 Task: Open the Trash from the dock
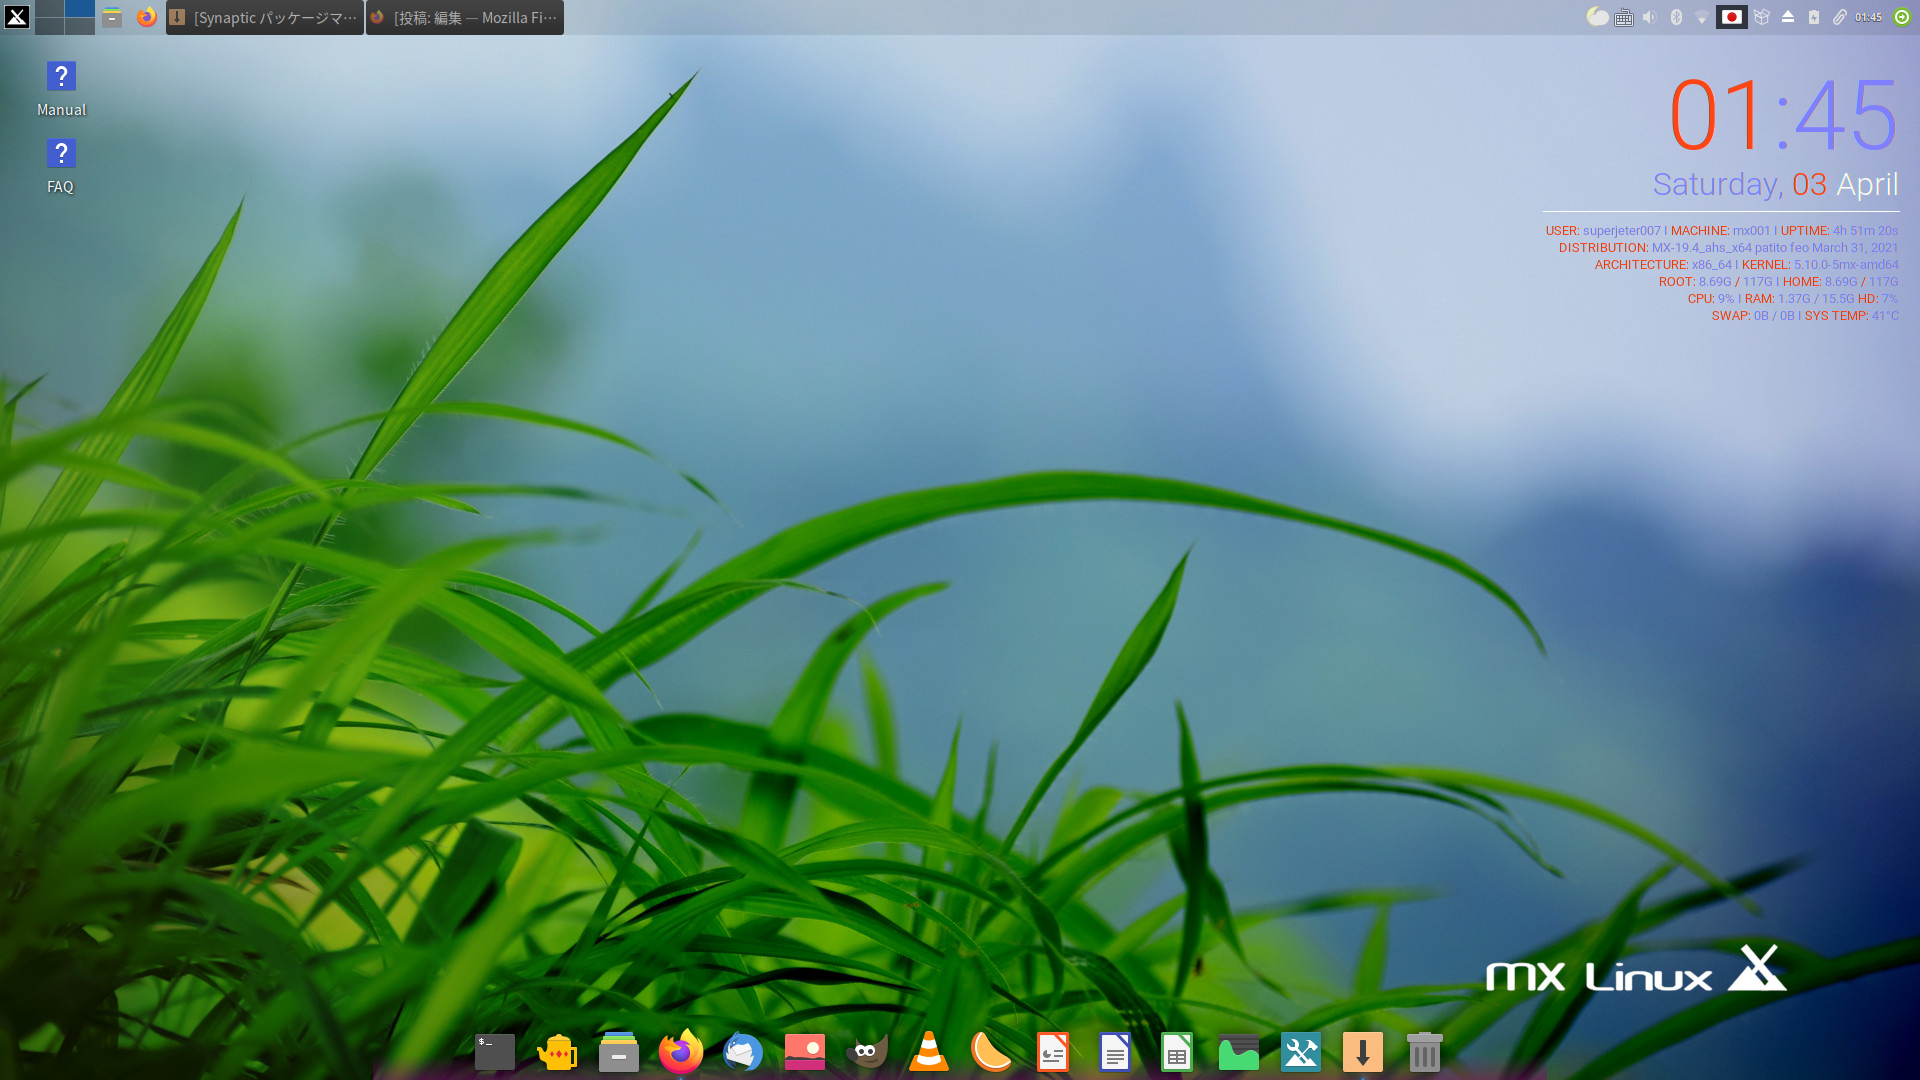1424,1052
